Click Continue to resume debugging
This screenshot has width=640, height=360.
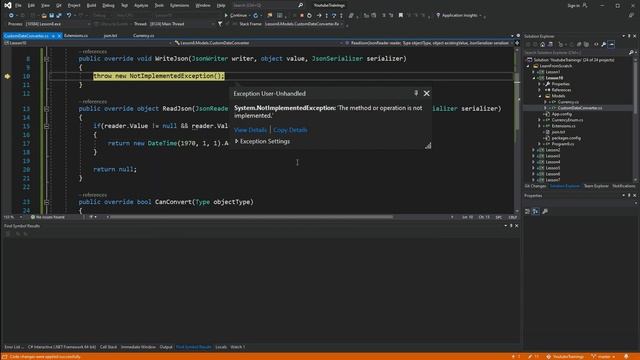[x=236, y=16]
